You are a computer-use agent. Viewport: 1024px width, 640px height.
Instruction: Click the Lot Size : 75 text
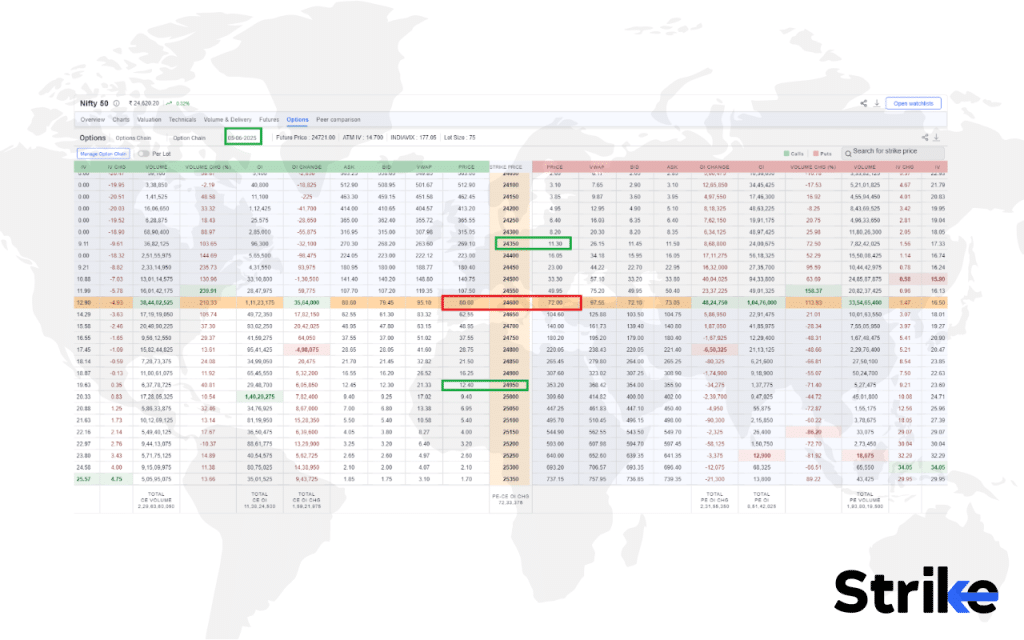(x=460, y=138)
